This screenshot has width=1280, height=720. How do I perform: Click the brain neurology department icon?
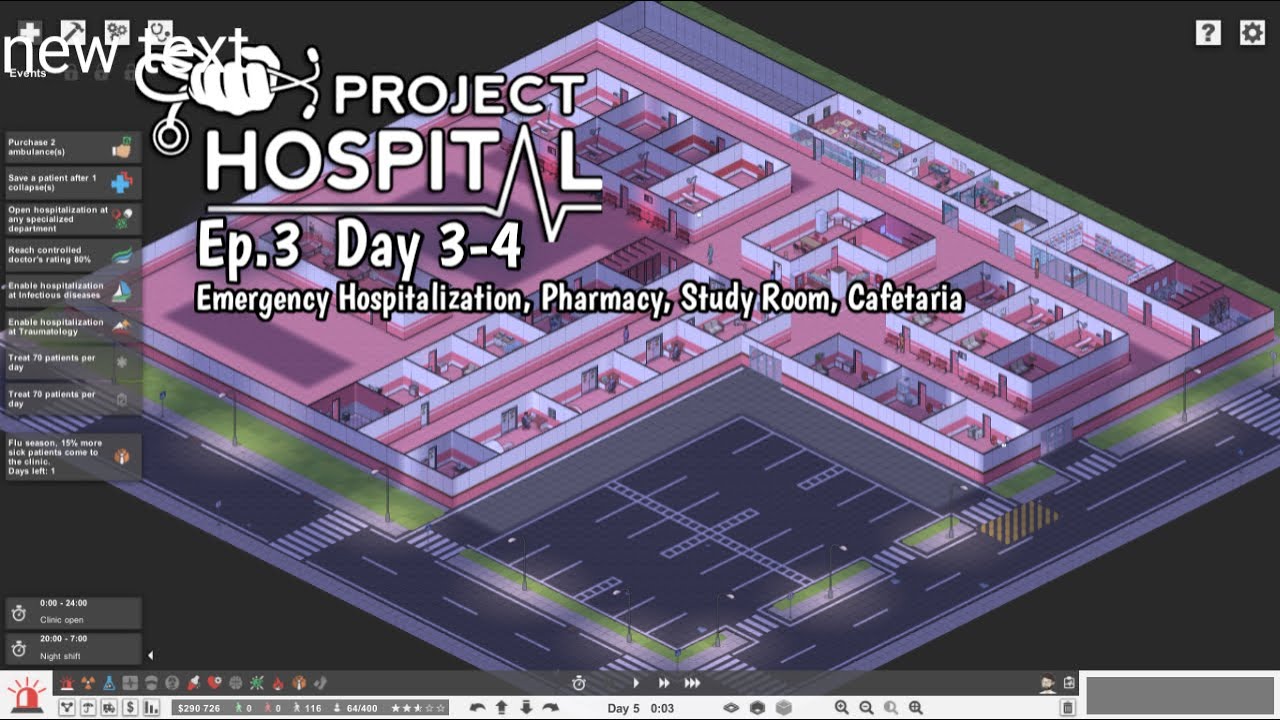point(236,683)
